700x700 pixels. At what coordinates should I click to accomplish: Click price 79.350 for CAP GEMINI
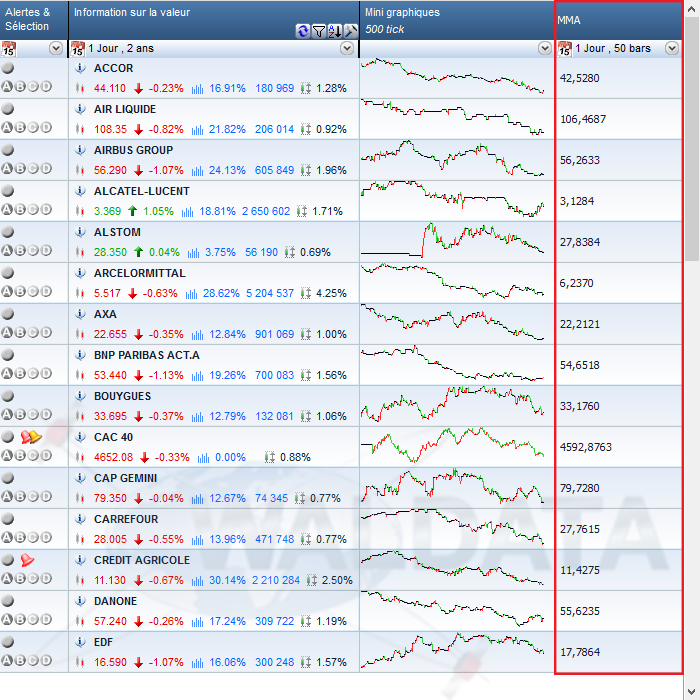[x=110, y=498]
